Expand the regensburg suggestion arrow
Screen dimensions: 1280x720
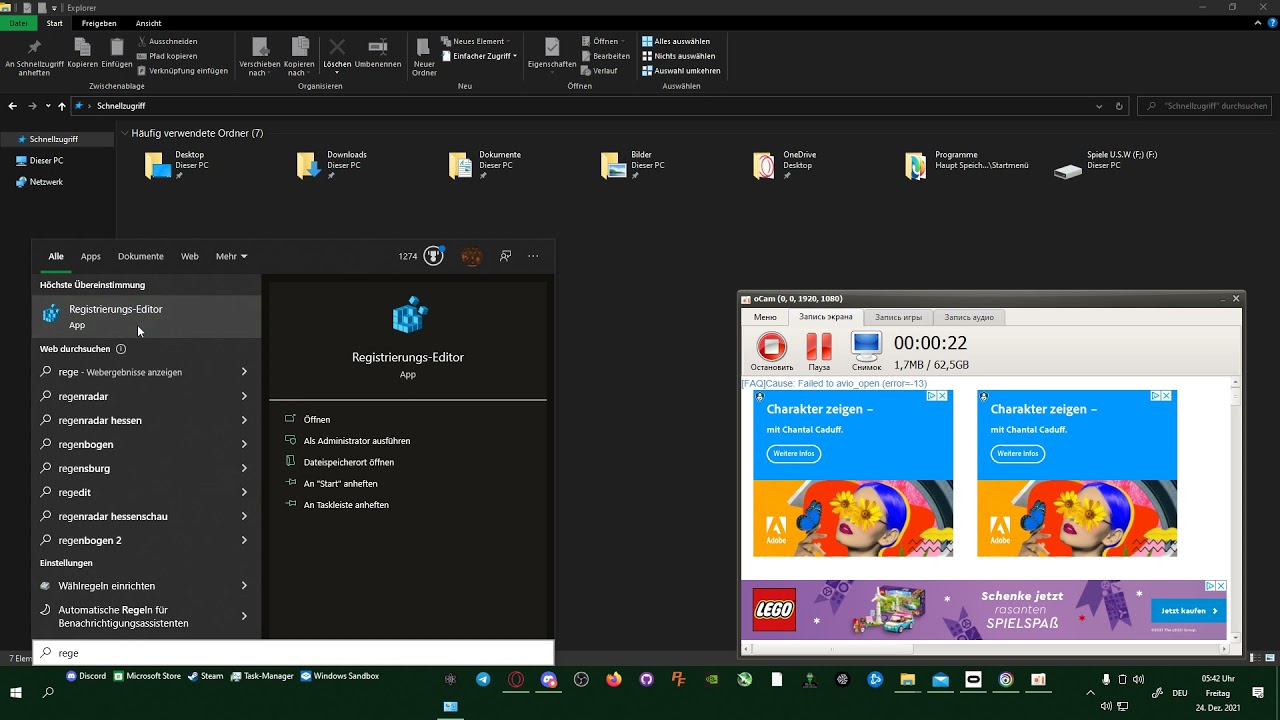tap(244, 468)
